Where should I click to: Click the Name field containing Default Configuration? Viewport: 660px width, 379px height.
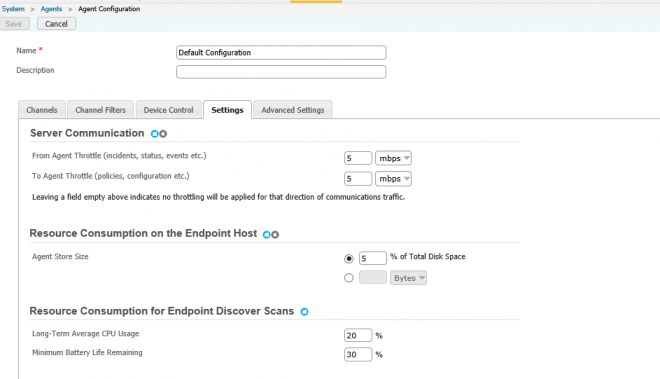[281, 53]
